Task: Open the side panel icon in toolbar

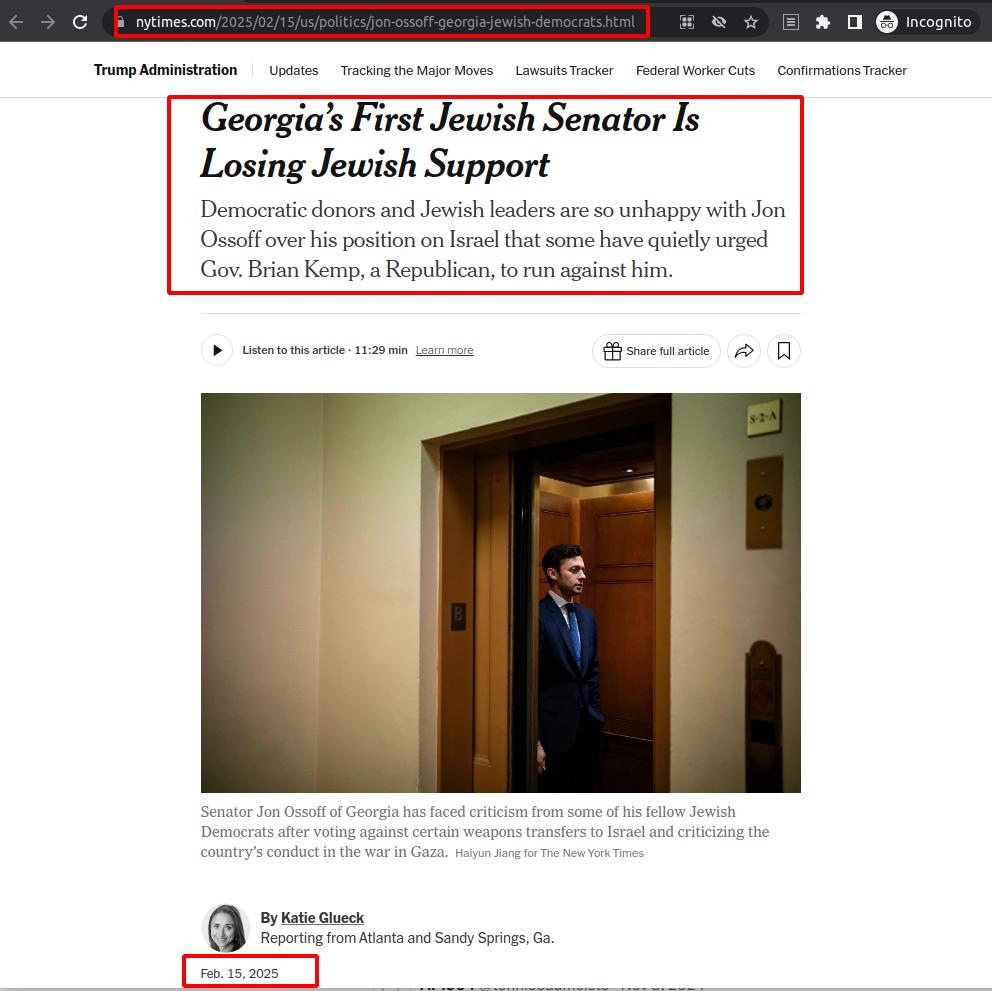Action: 855,22
